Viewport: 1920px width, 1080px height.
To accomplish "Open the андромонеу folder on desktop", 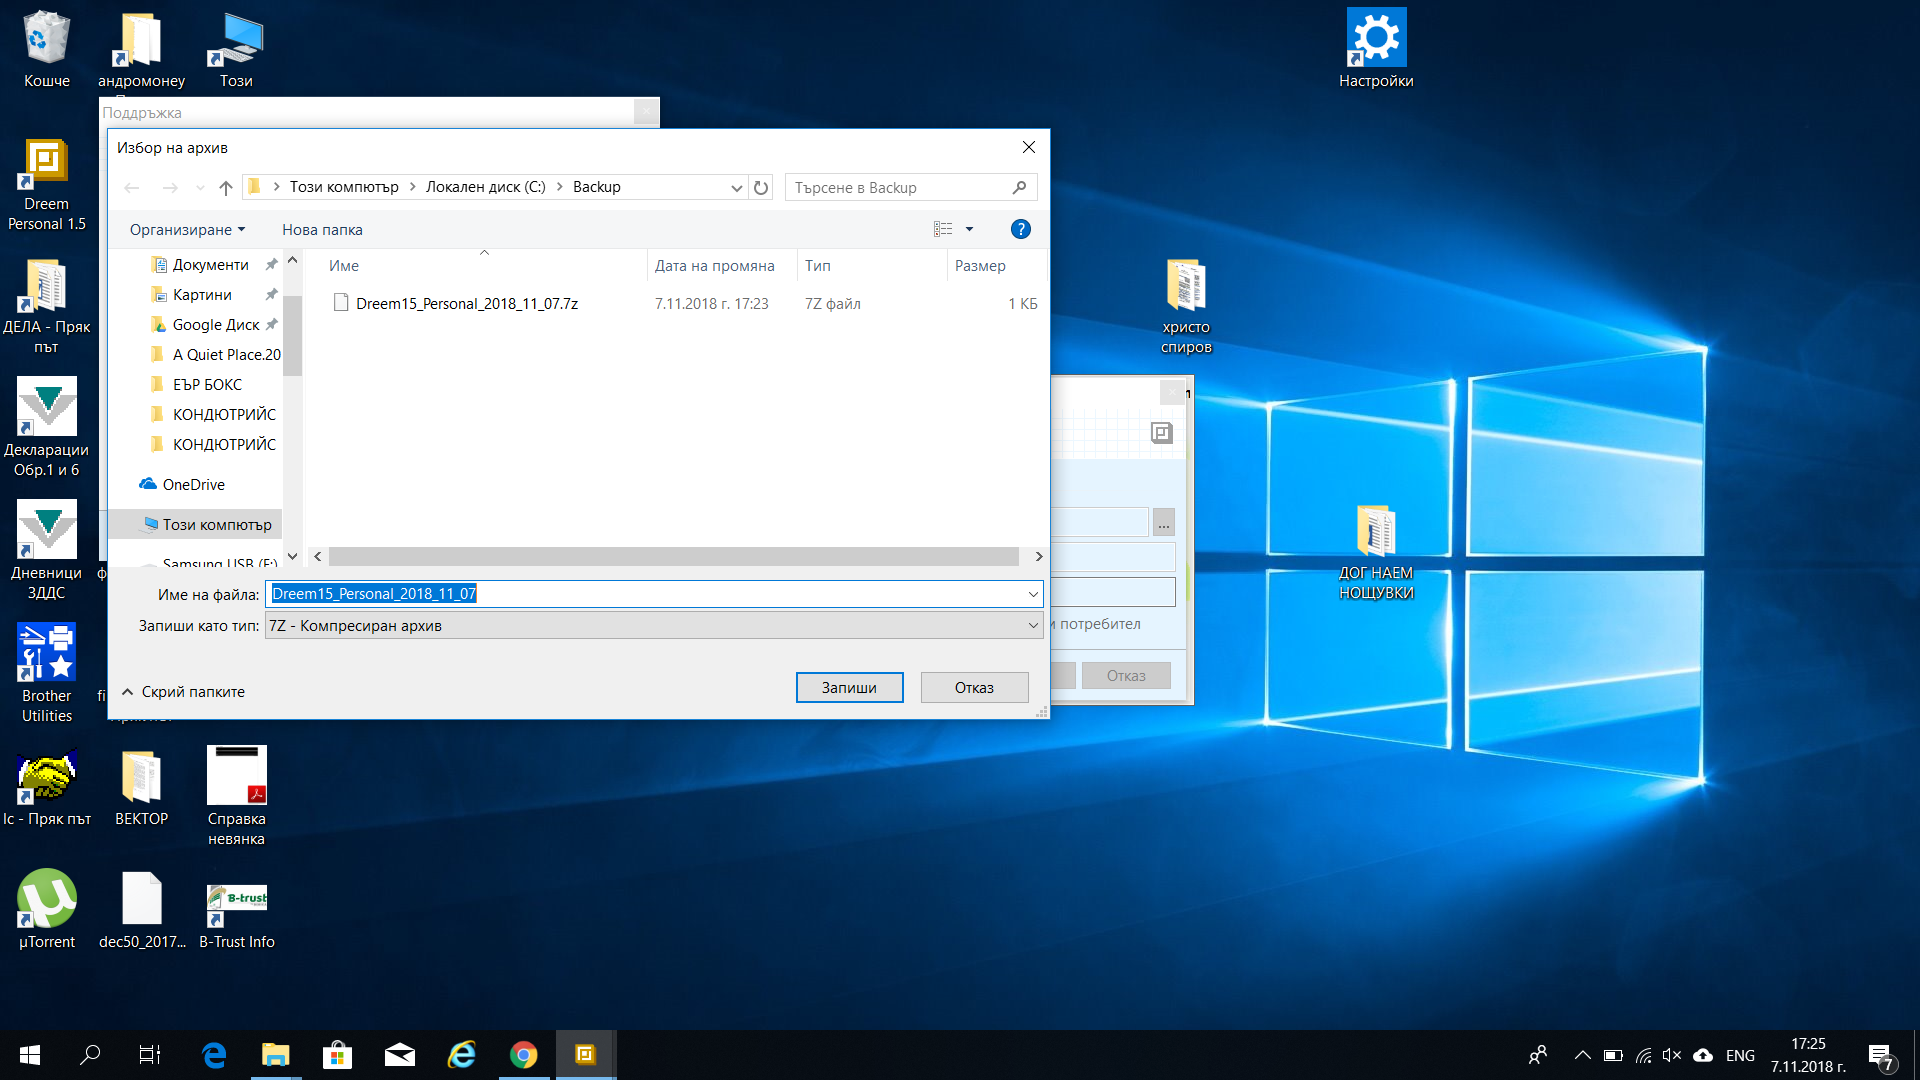I will tap(141, 50).
